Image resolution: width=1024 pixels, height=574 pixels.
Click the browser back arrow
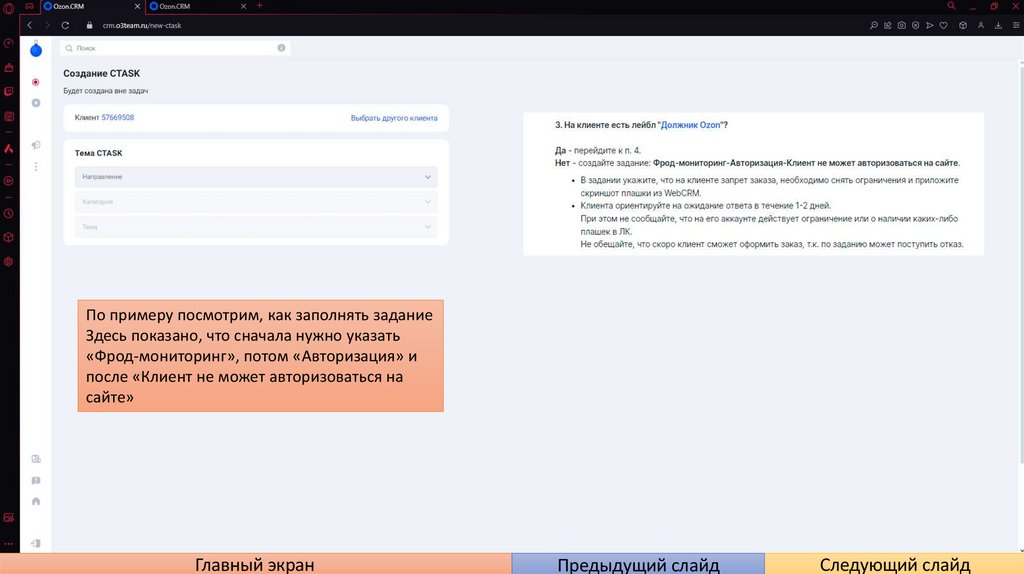coord(29,25)
